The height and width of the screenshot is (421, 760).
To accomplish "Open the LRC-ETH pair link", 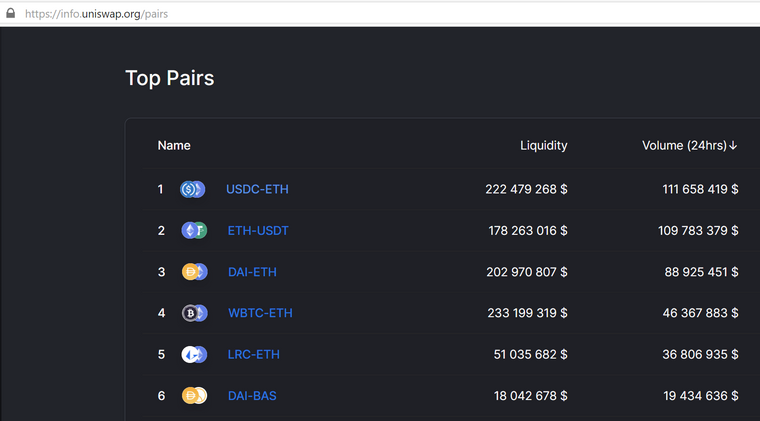I will [x=253, y=355].
